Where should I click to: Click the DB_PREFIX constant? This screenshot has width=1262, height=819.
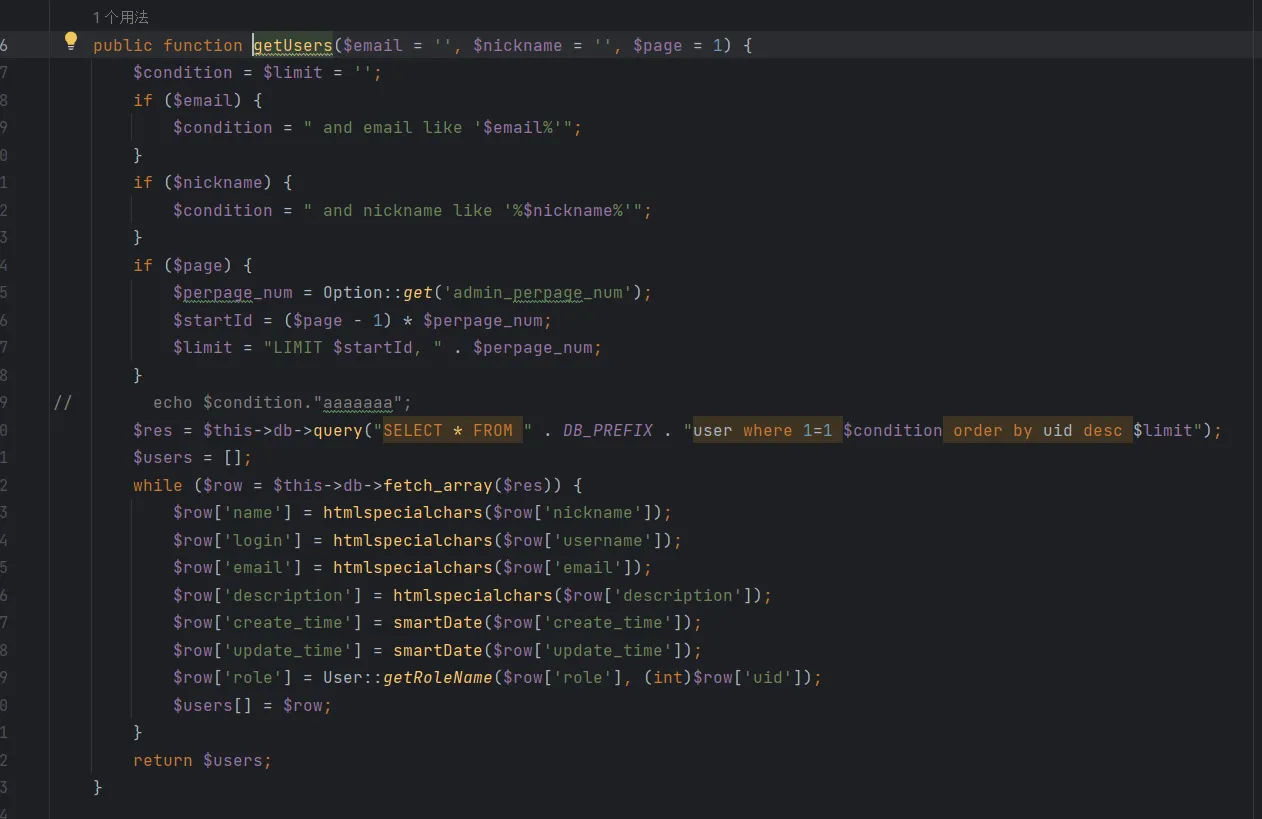(607, 430)
